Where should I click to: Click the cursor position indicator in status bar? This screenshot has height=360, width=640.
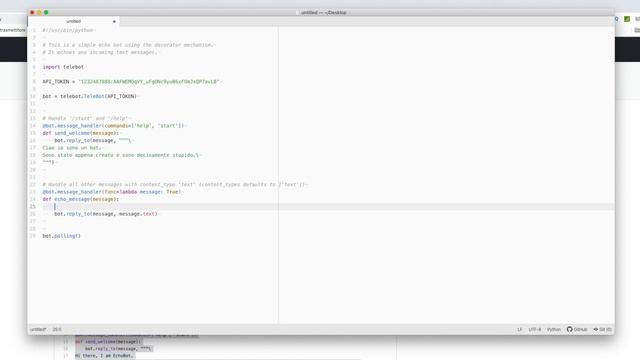(x=57, y=329)
